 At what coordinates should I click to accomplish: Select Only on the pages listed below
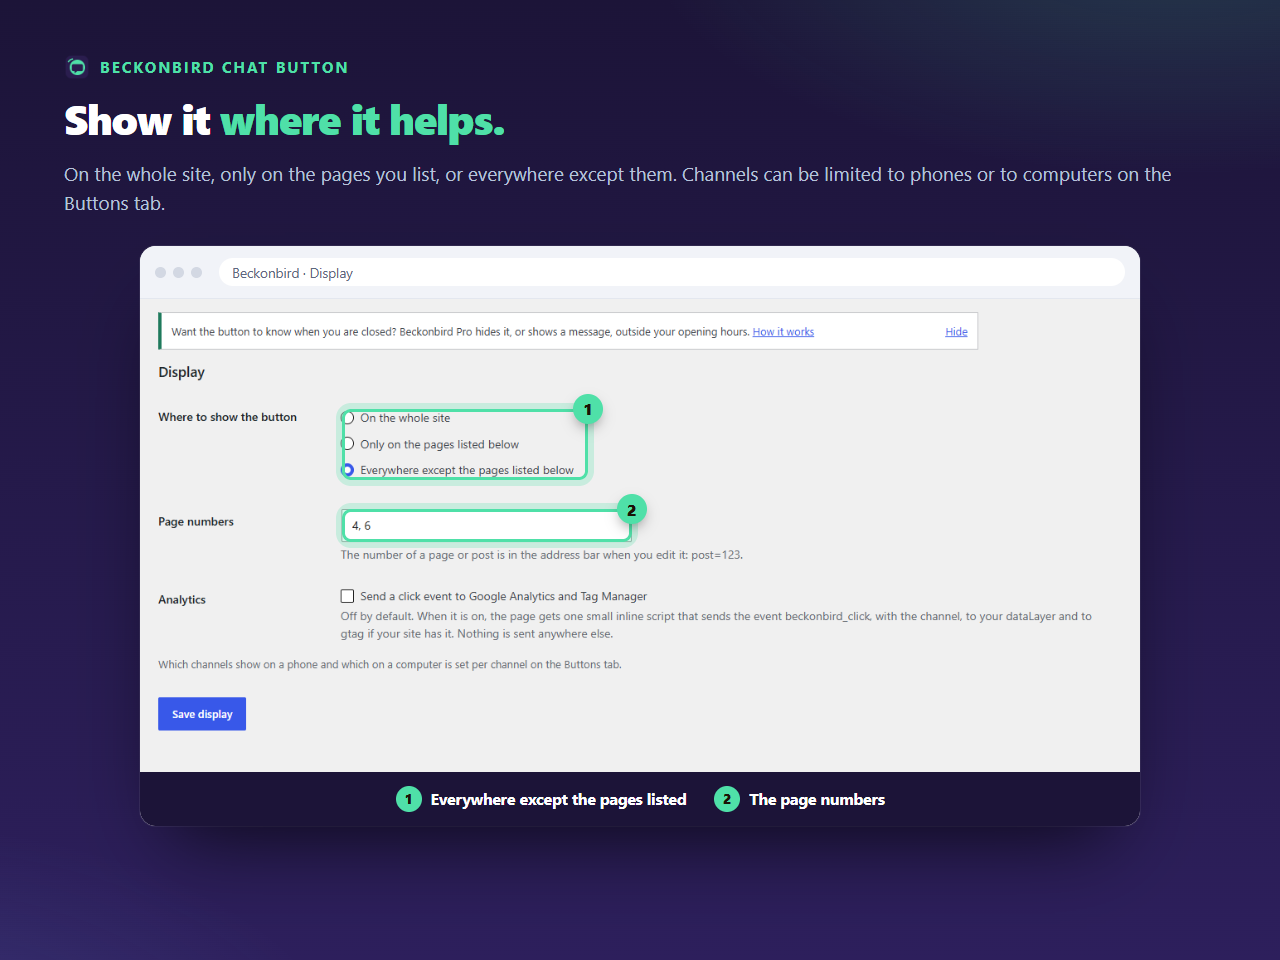pyautogui.click(x=348, y=444)
